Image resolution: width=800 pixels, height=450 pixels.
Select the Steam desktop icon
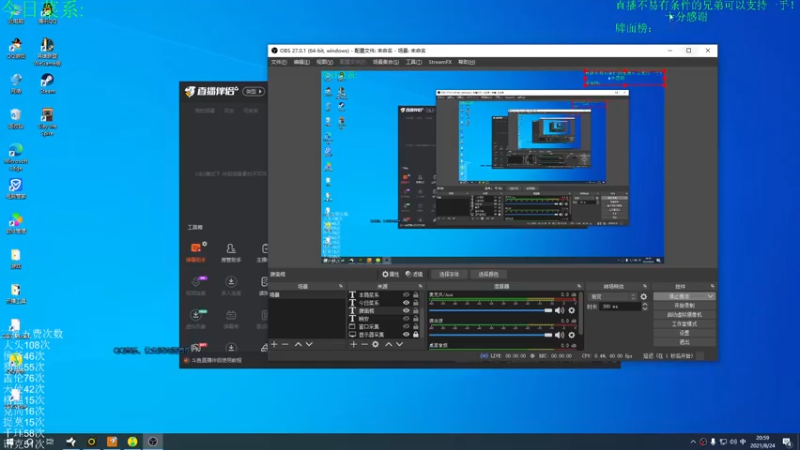click(47, 84)
